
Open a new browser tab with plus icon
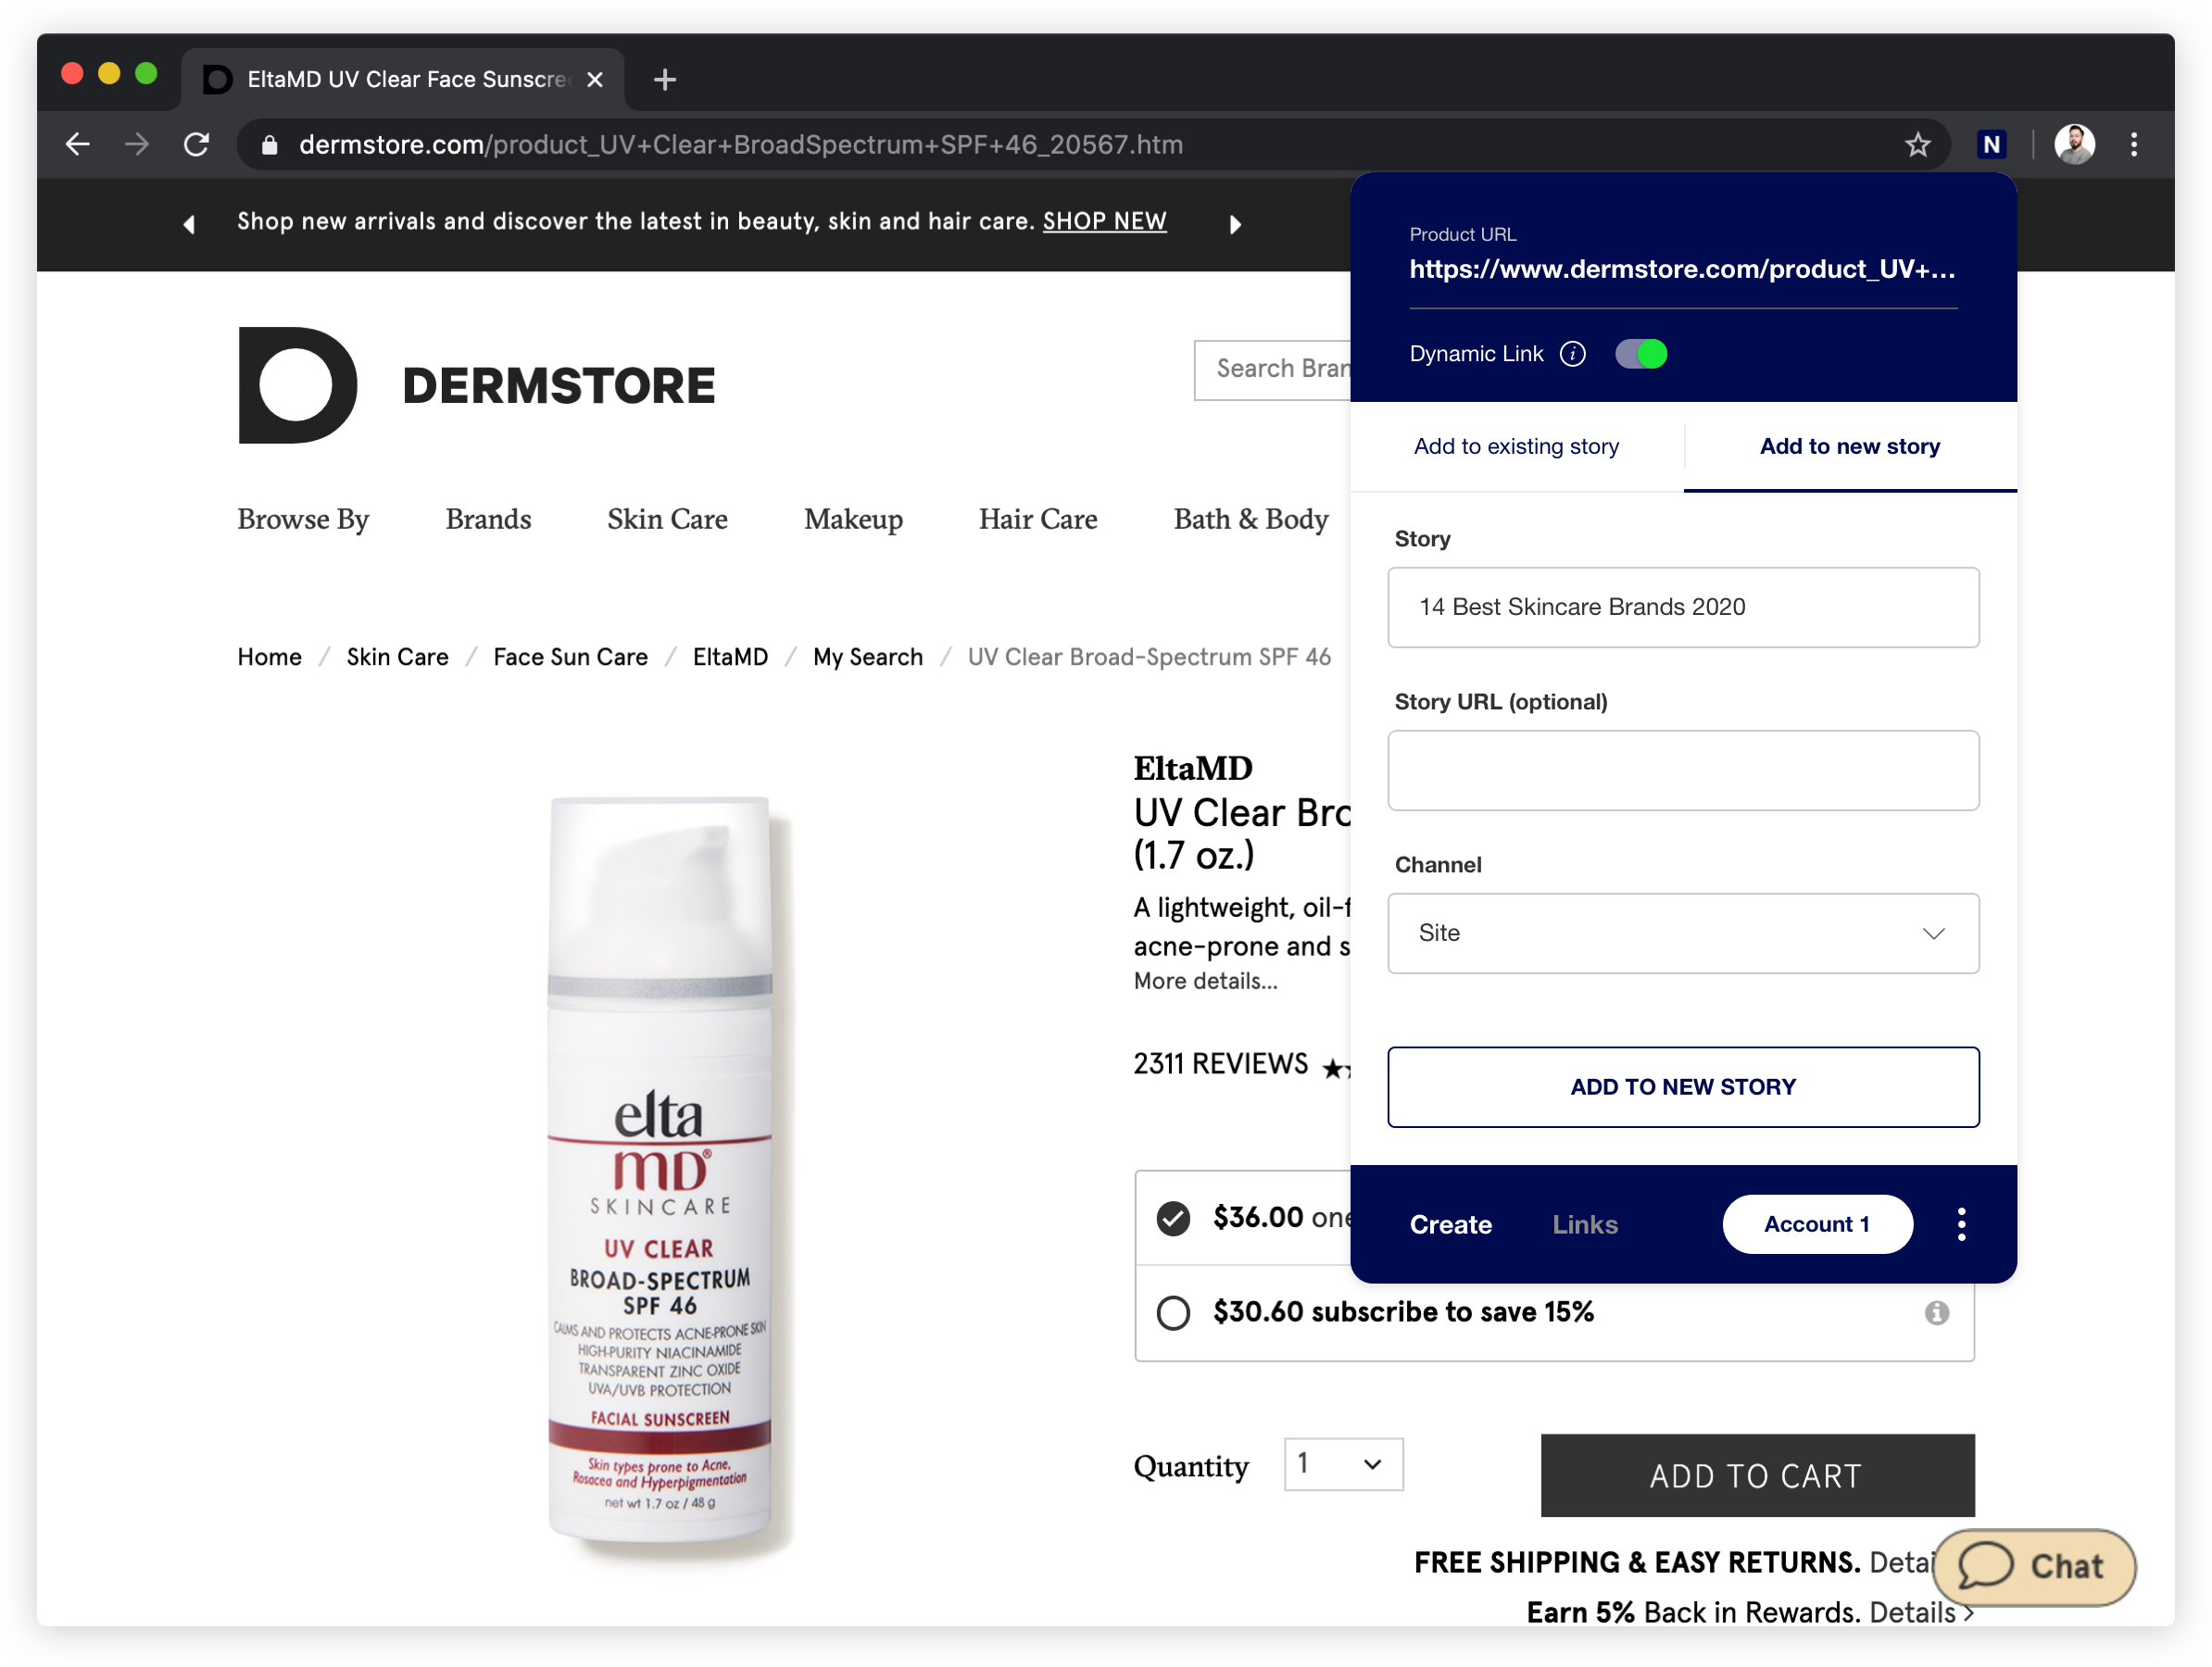[665, 79]
